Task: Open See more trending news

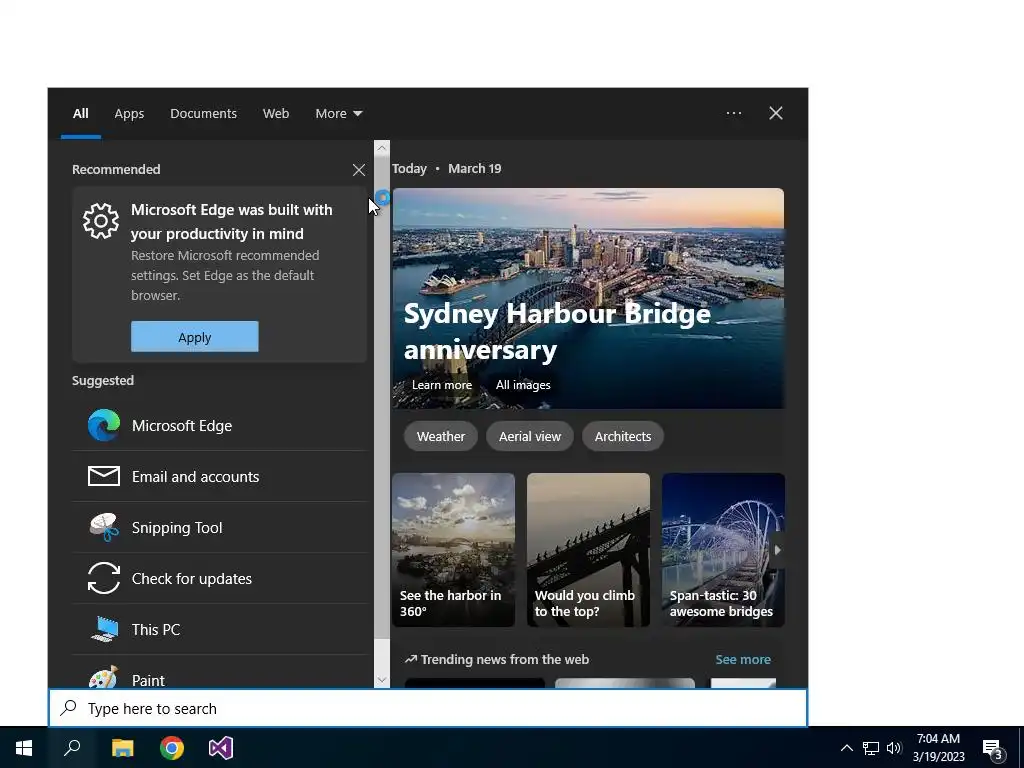Action: 743,660
